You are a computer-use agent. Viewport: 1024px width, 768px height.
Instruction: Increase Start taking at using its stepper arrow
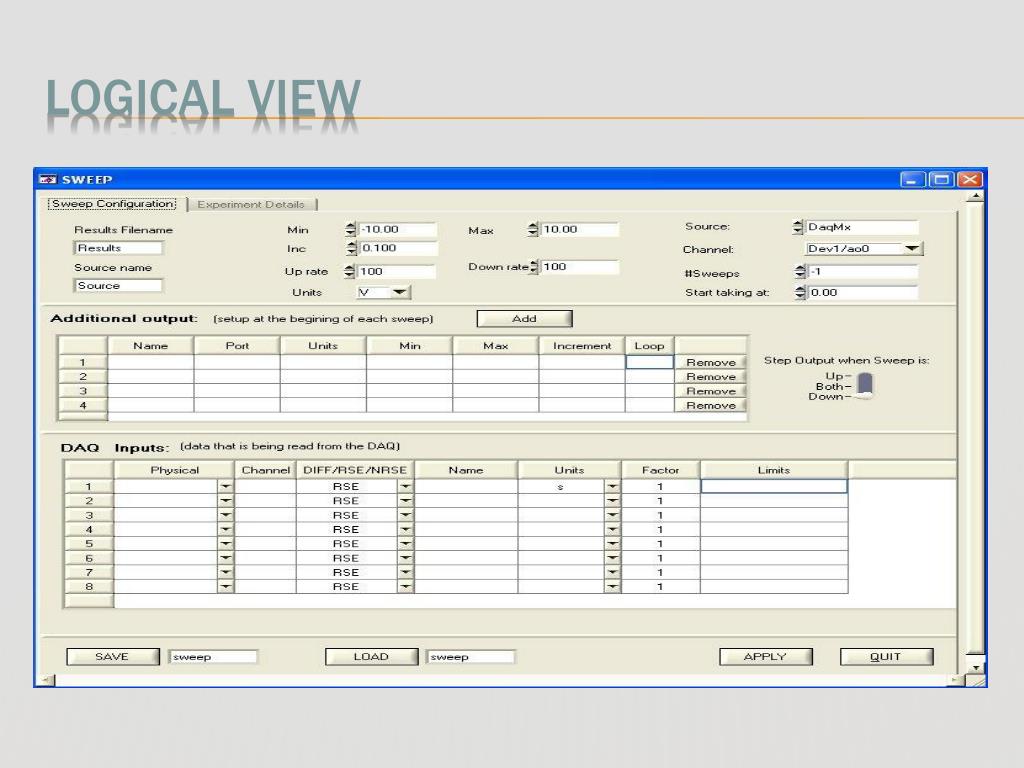pyautogui.click(x=799, y=288)
